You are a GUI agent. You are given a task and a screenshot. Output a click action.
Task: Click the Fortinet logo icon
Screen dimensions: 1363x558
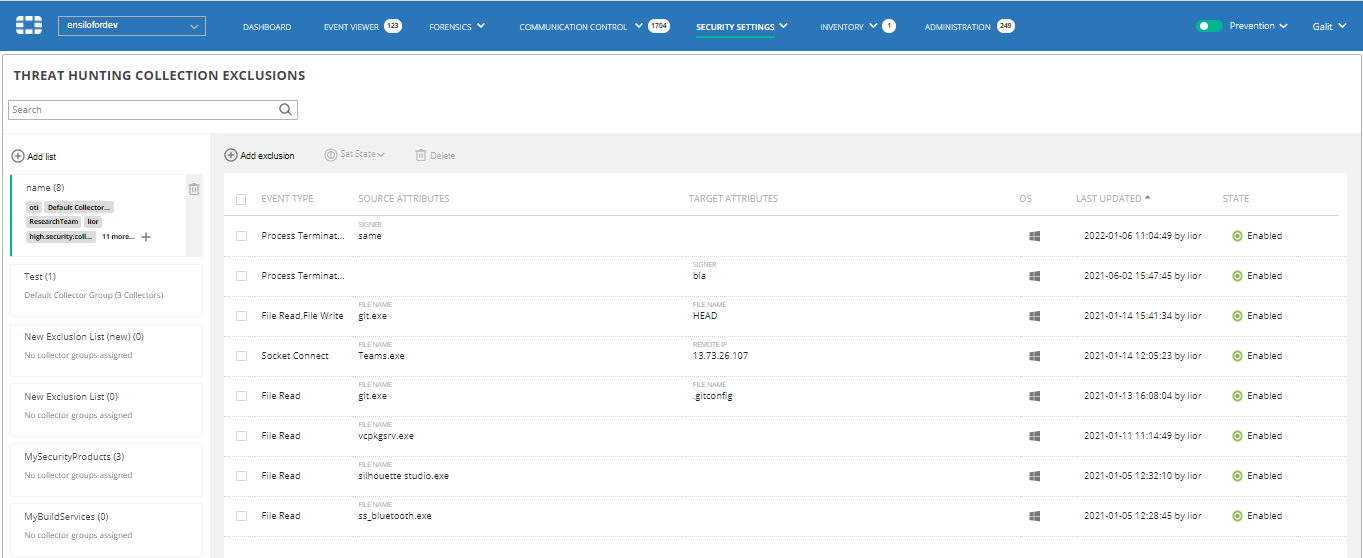click(x=31, y=26)
